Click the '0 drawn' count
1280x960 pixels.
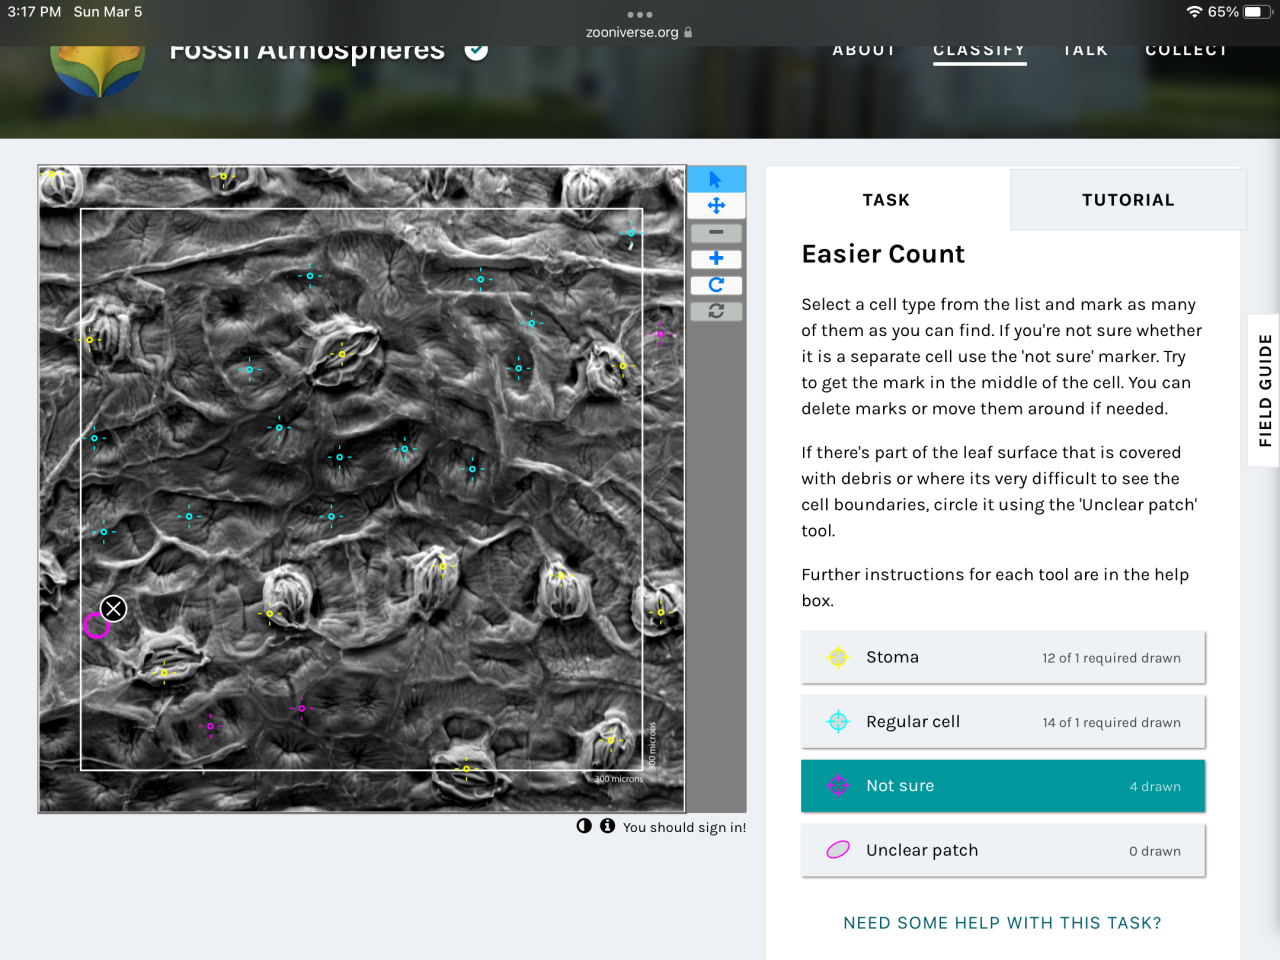click(1155, 851)
